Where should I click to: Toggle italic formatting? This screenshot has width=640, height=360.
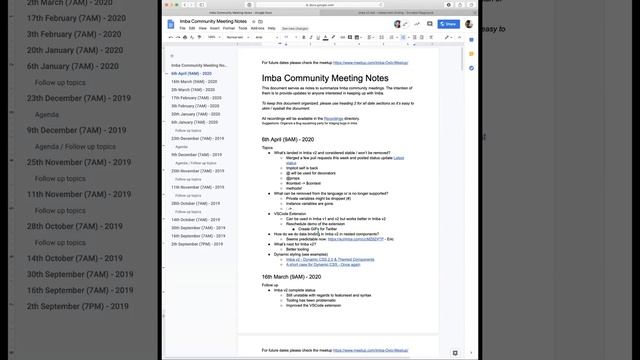tap(311, 37)
